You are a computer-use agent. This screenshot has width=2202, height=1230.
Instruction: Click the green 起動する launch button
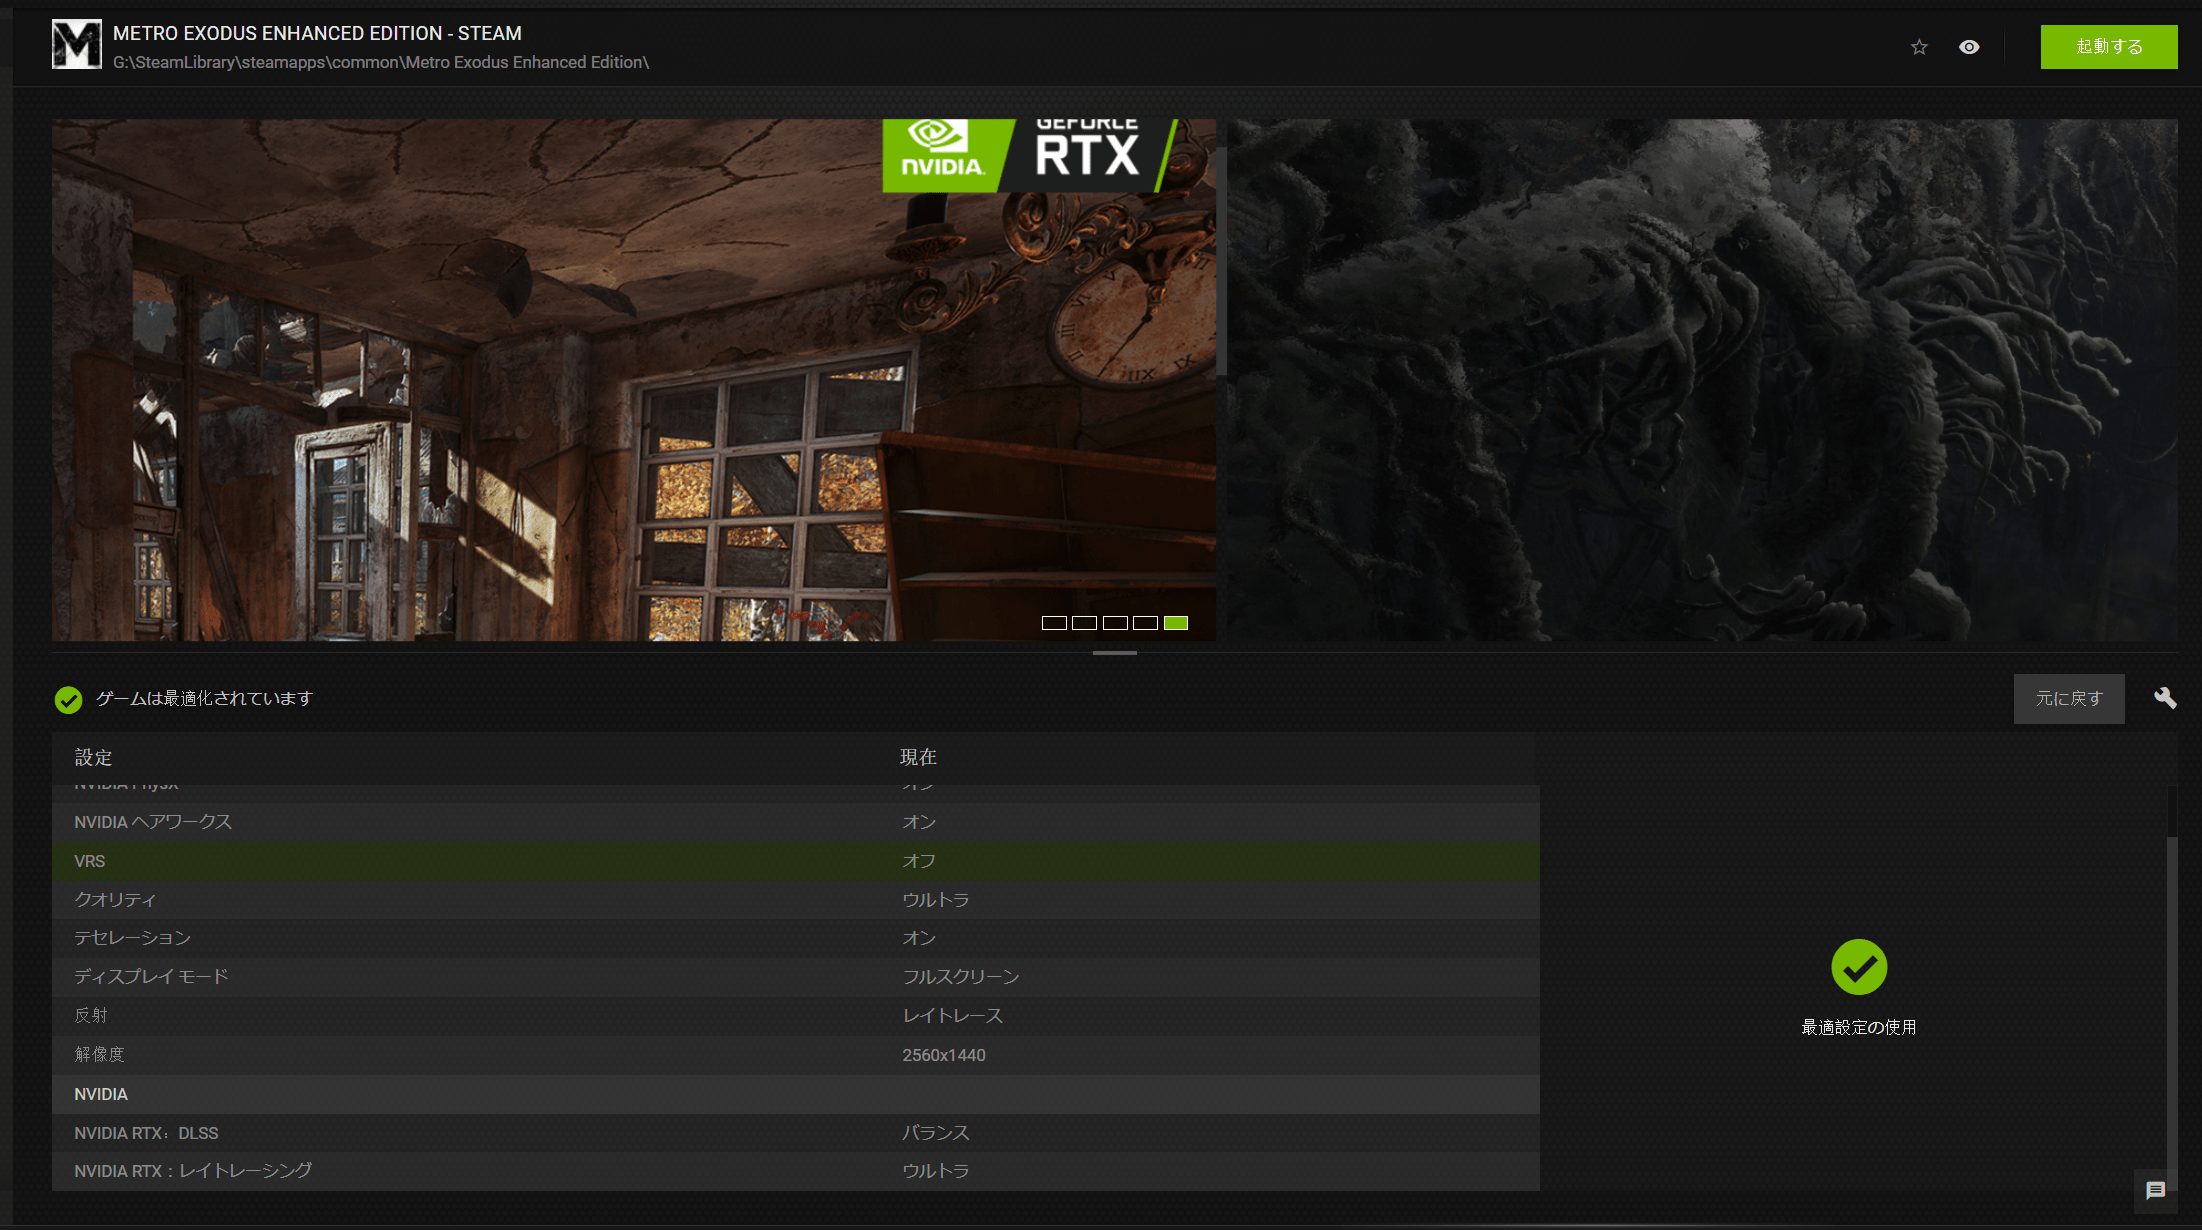click(x=2108, y=47)
